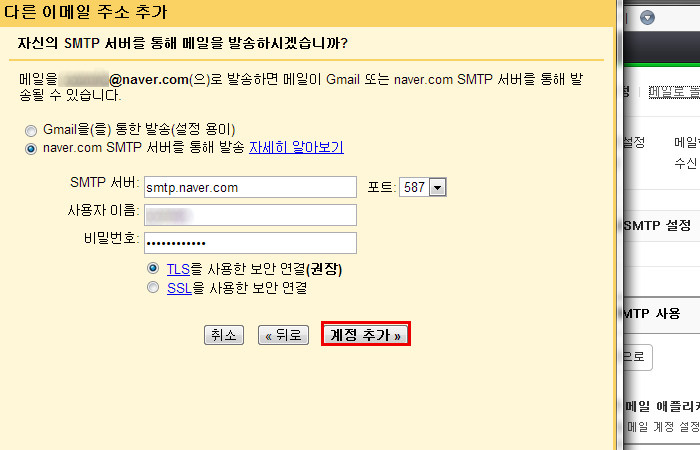The image size is (700, 450).
Task: Go back with the « 뒤로 button
Action: tap(283, 335)
